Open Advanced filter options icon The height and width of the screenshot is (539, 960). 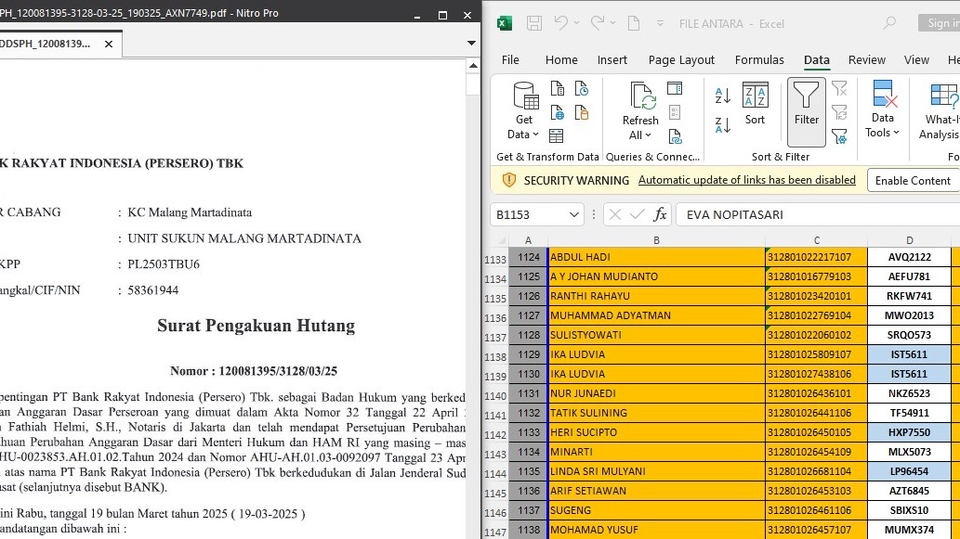pos(839,137)
